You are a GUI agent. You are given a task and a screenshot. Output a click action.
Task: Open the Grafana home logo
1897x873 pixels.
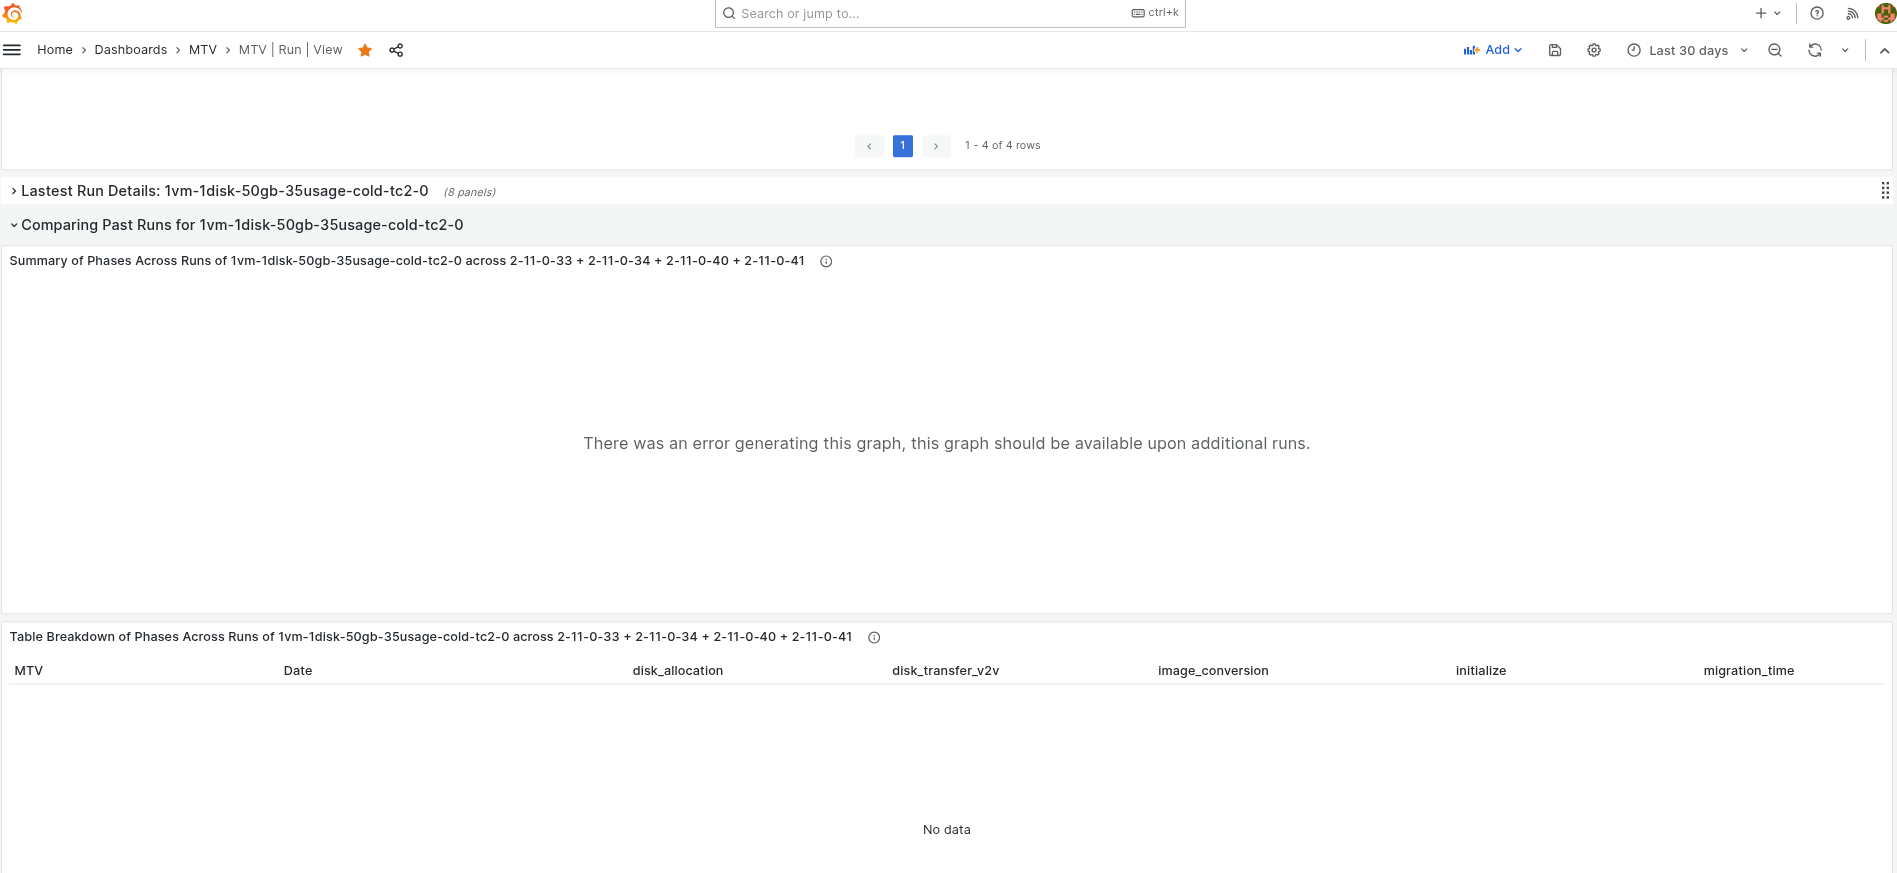coord(12,14)
